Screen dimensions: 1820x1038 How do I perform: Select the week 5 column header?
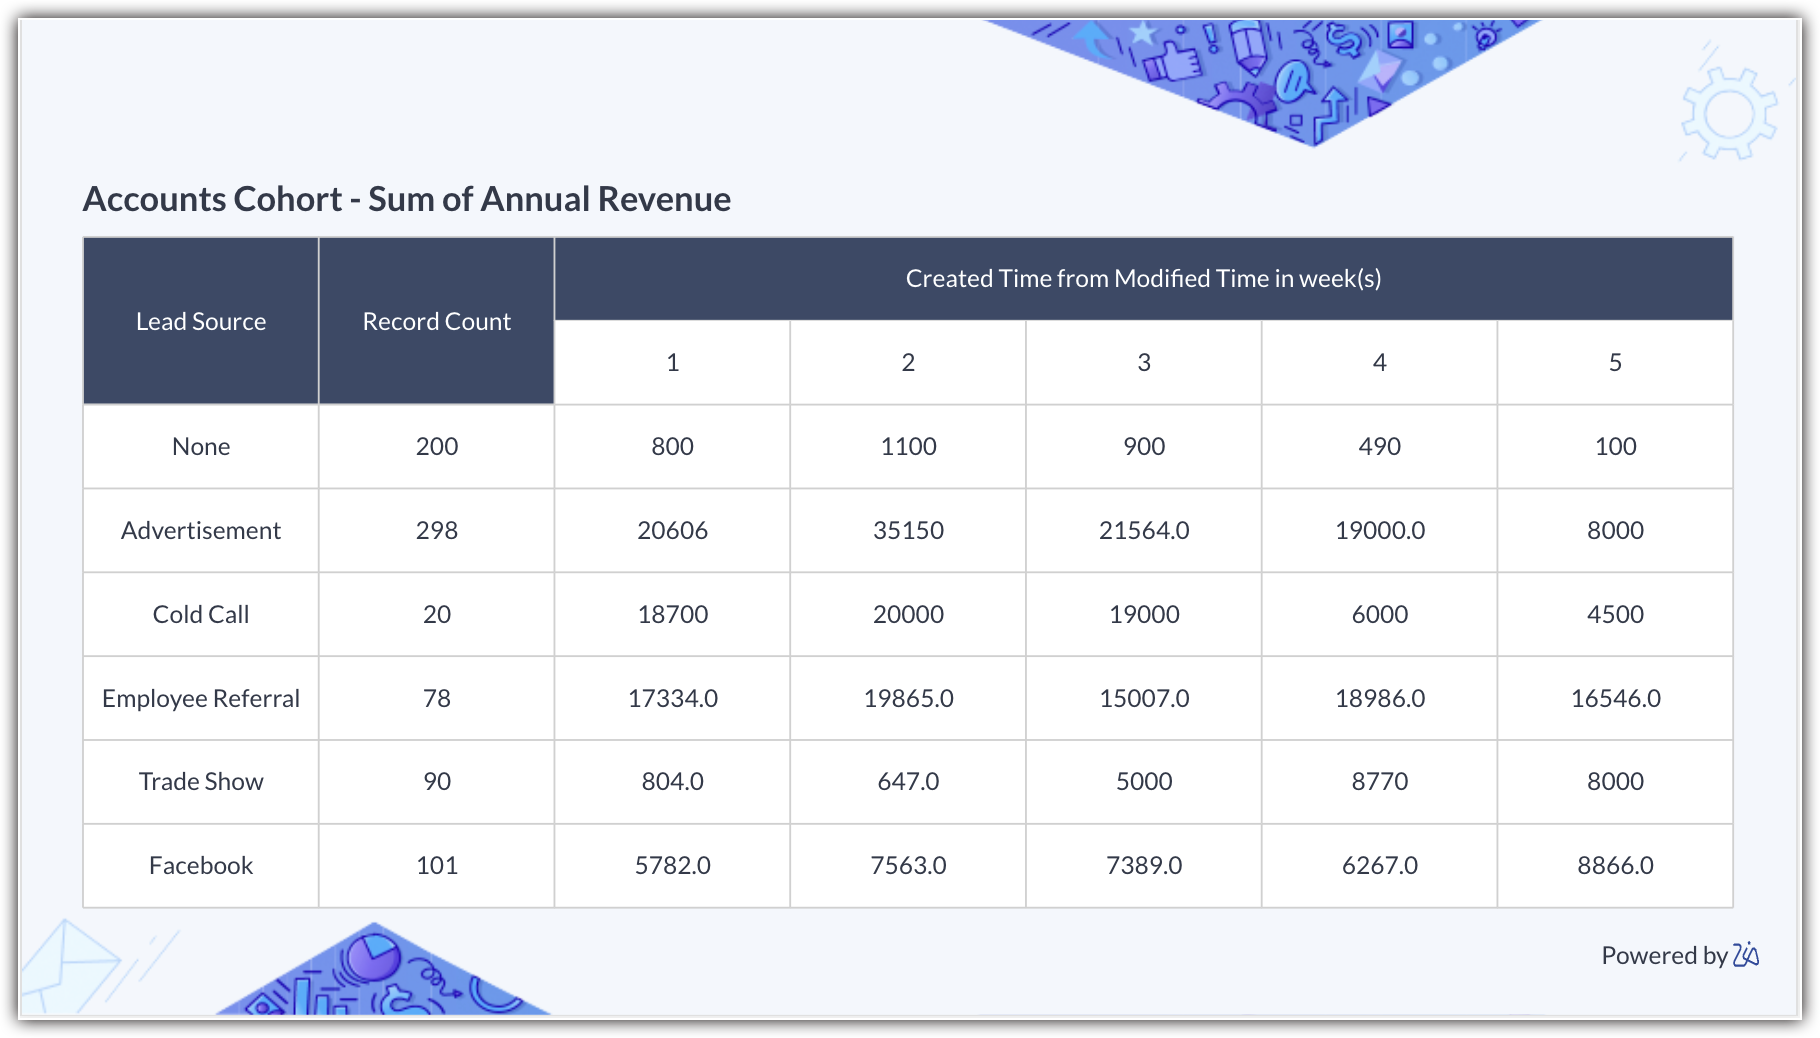[x=1615, y=363]
